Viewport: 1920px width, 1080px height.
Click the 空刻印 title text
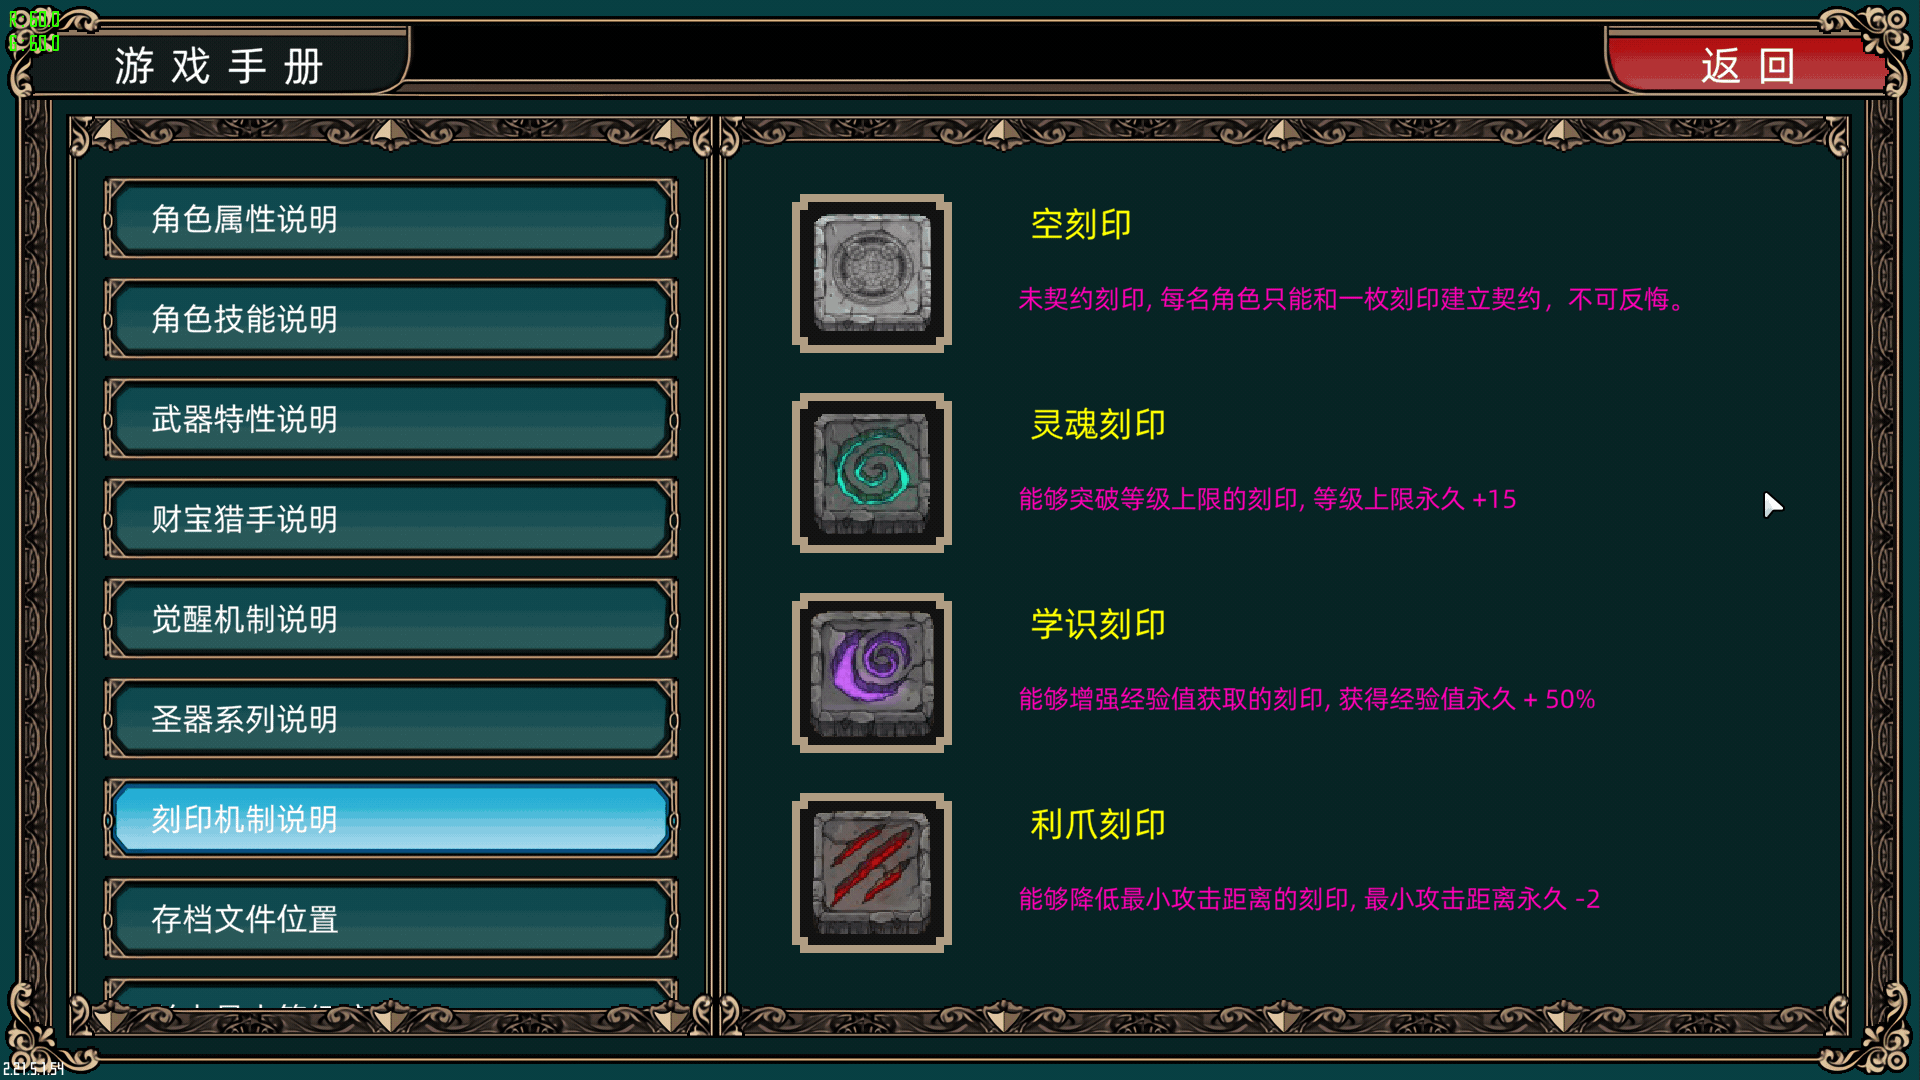1081,224
